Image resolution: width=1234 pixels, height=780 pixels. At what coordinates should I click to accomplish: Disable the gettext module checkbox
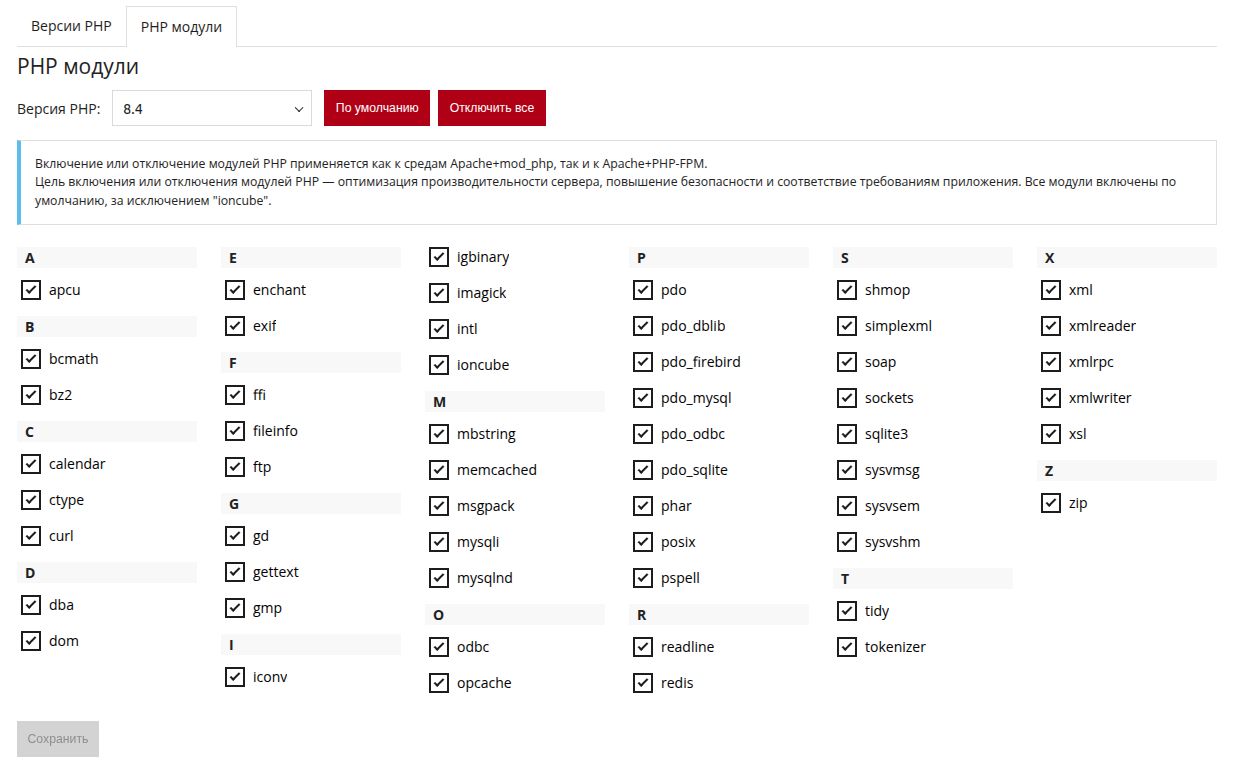click(x=235, y=572)
